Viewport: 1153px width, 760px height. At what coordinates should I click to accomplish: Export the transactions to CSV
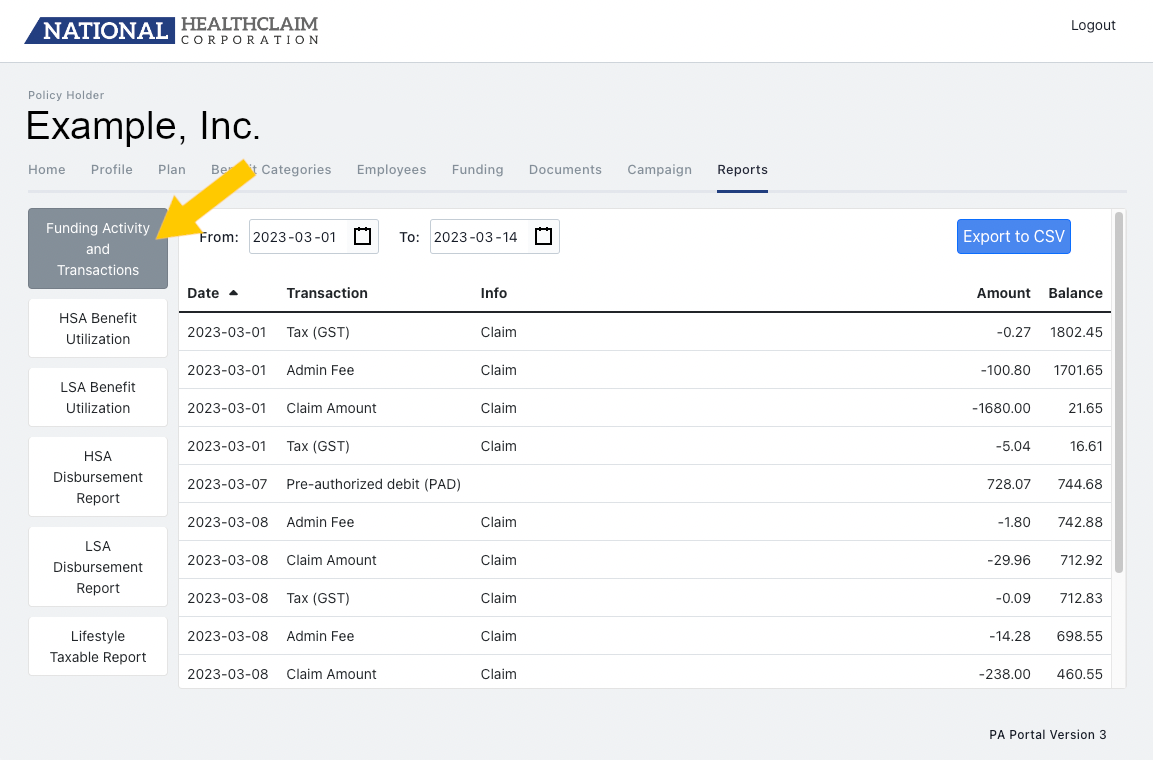click(1013, 237)
